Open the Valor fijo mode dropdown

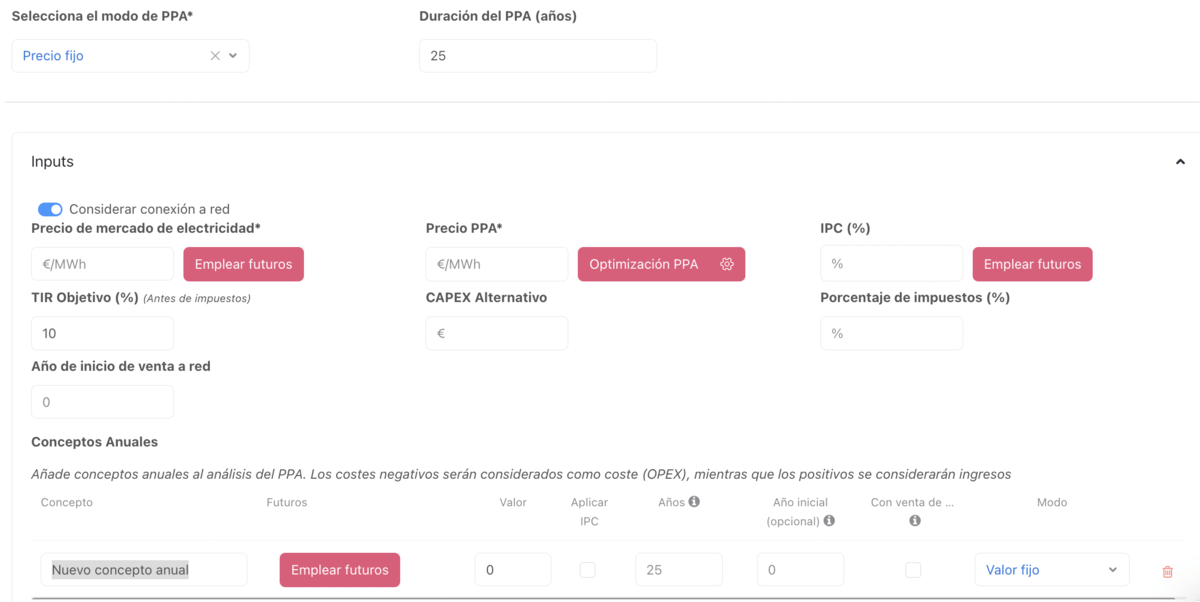pos(1051,570)
